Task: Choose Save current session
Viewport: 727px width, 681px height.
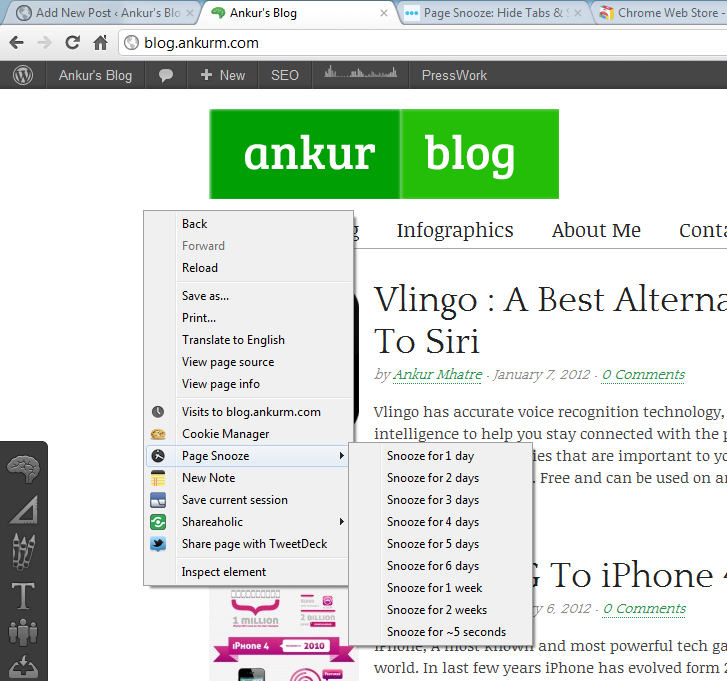Action: (x=248, y=500)
